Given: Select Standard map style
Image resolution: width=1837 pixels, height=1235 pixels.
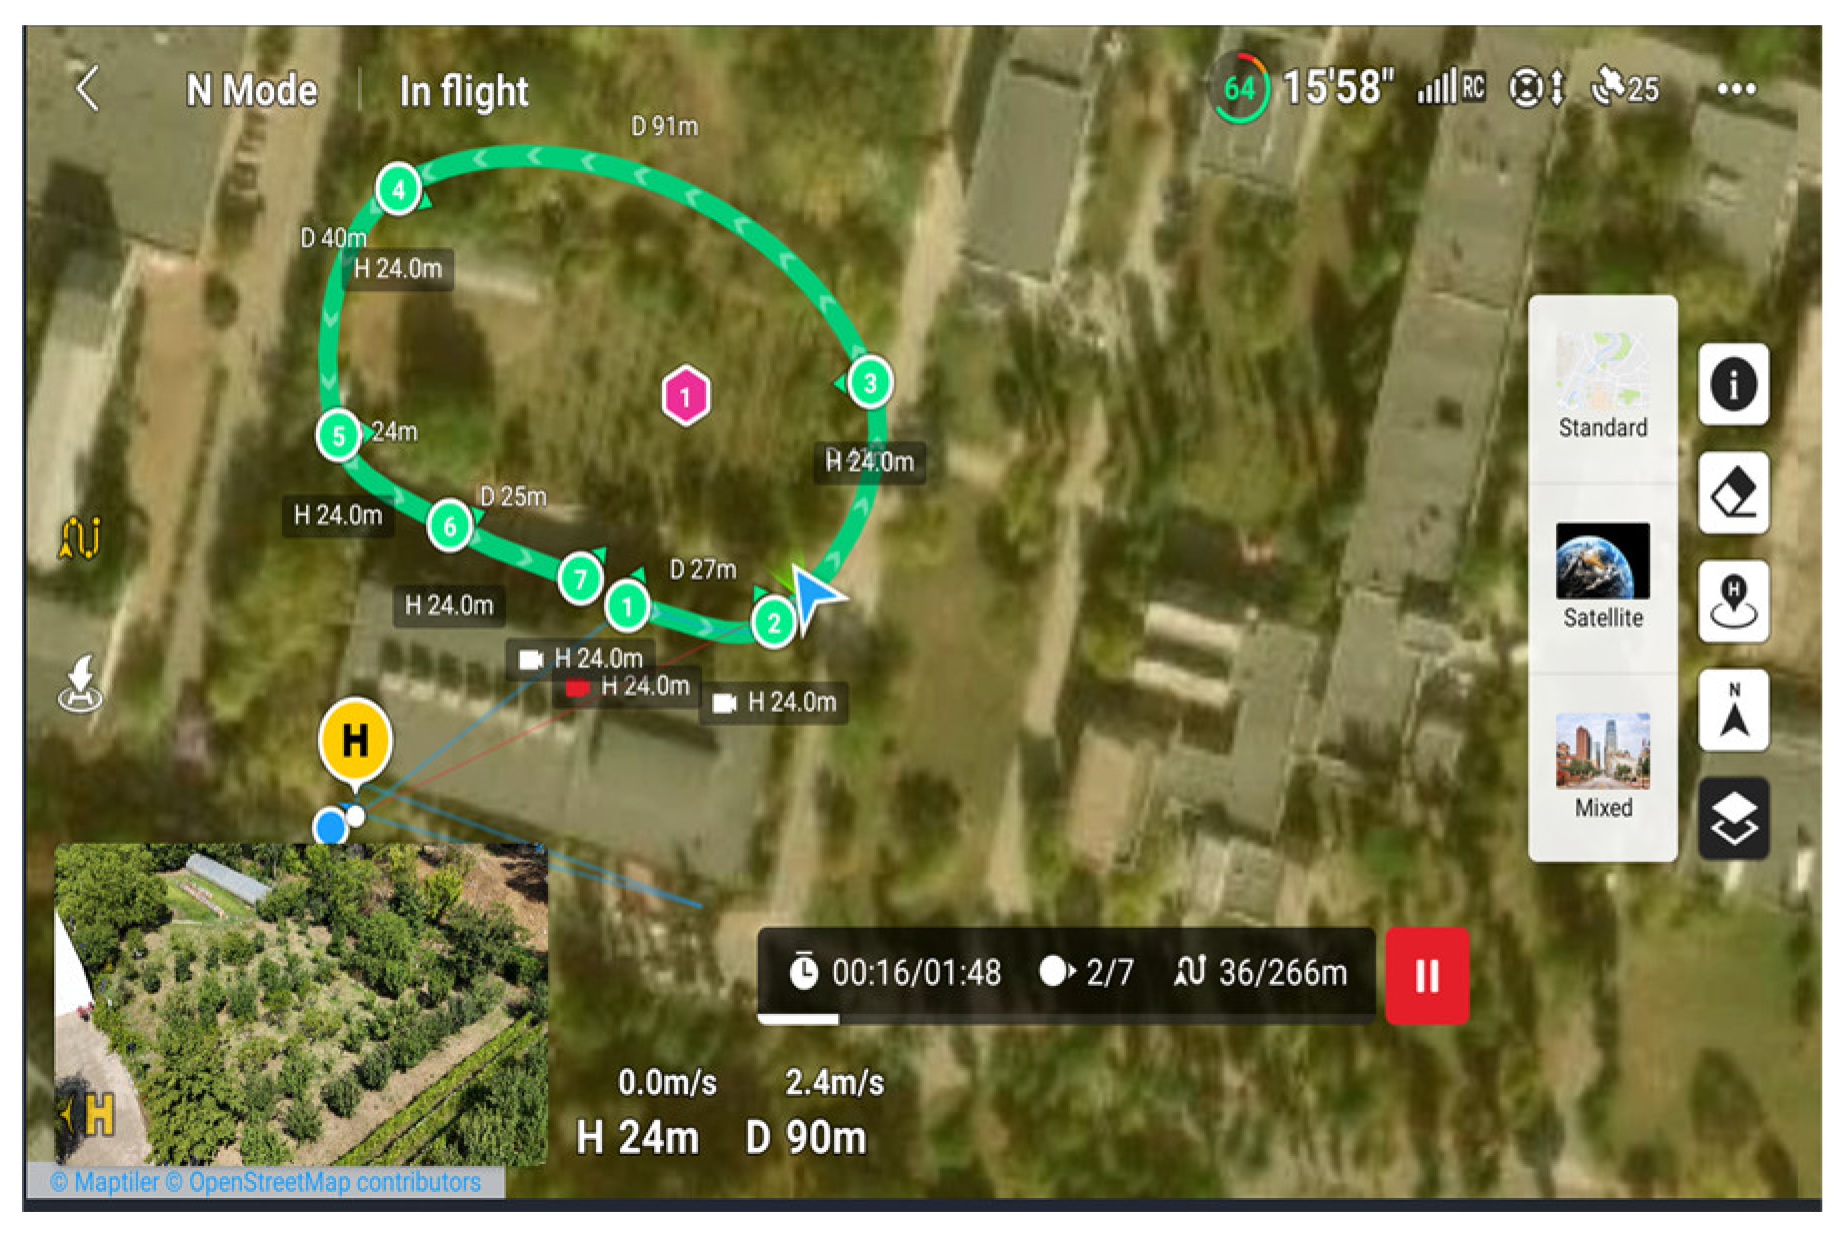Looking at the screenshot, I should click(1602, 387).
